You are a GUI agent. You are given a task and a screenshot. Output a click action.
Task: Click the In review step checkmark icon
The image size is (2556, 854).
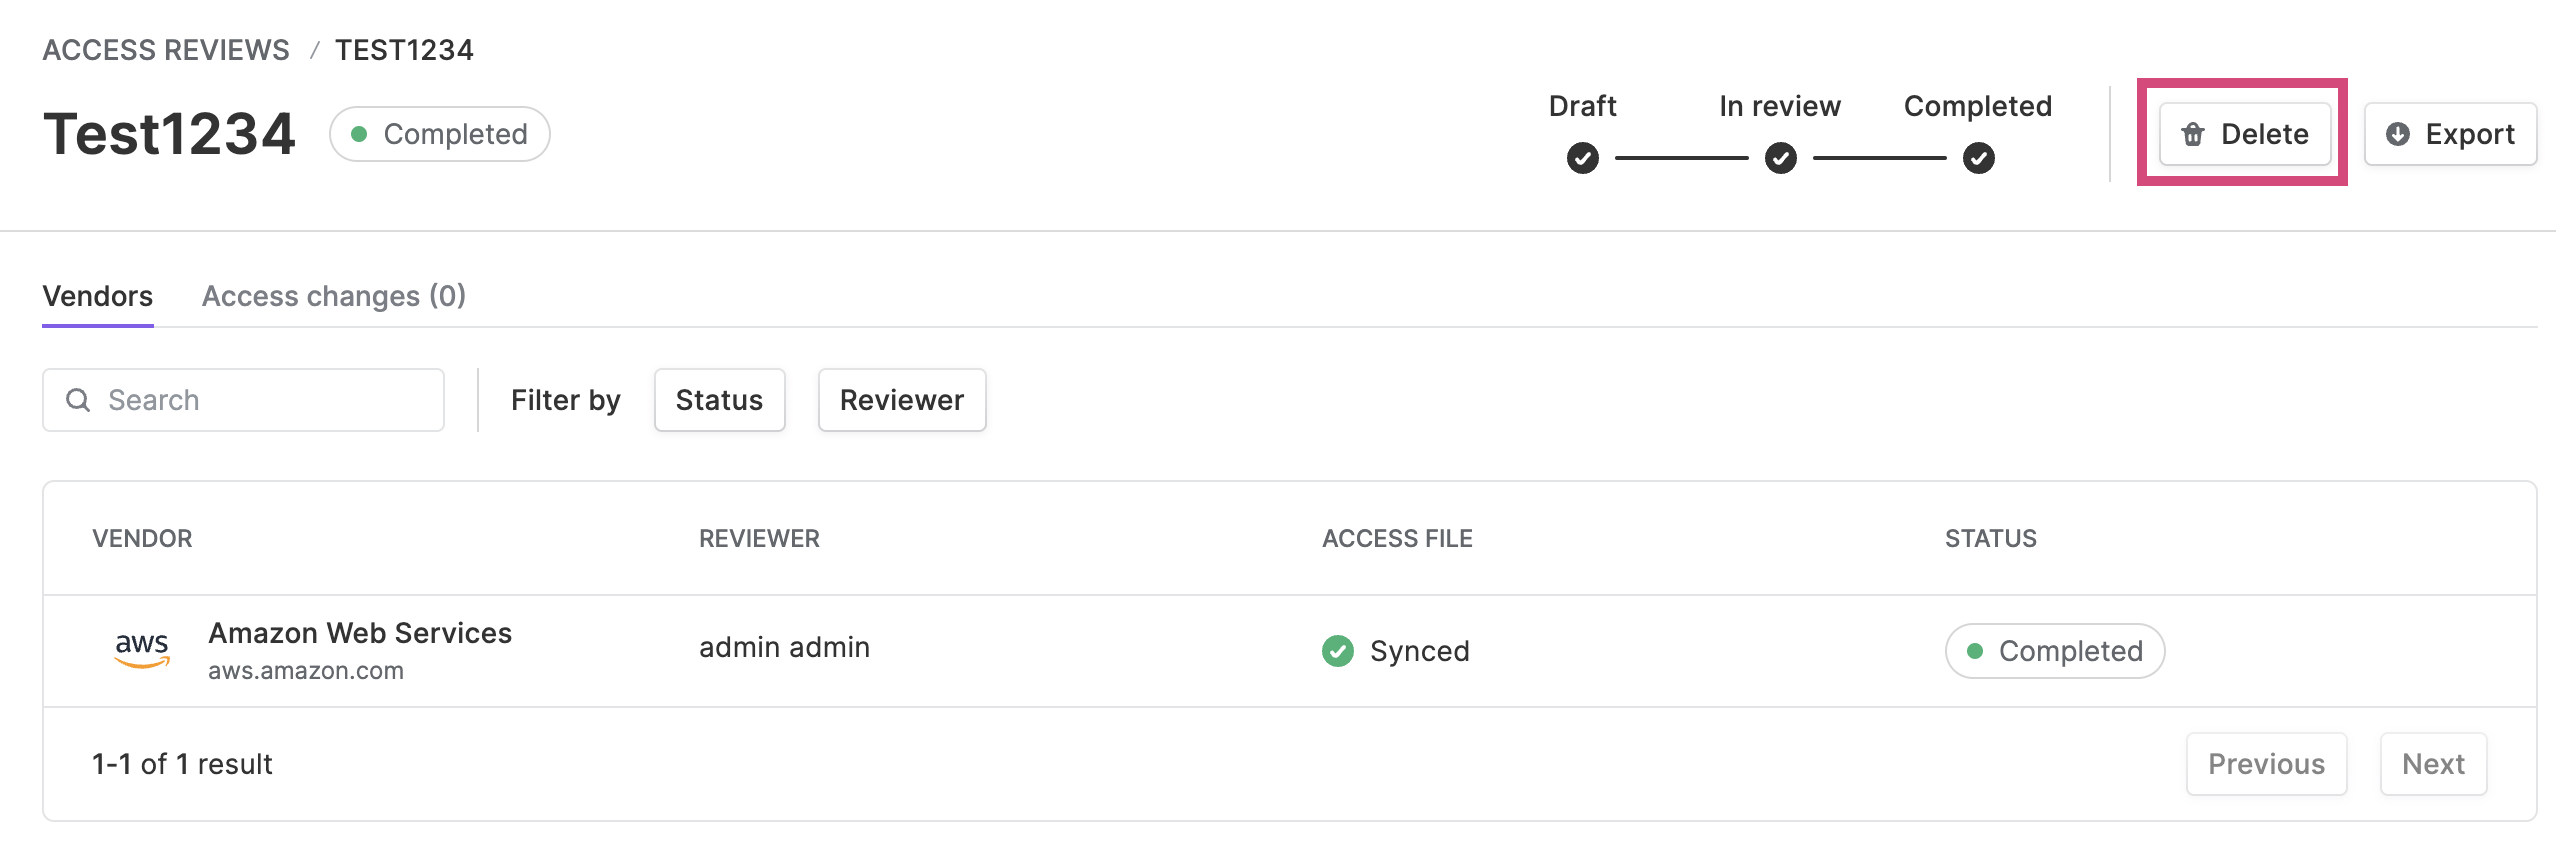1781,158
